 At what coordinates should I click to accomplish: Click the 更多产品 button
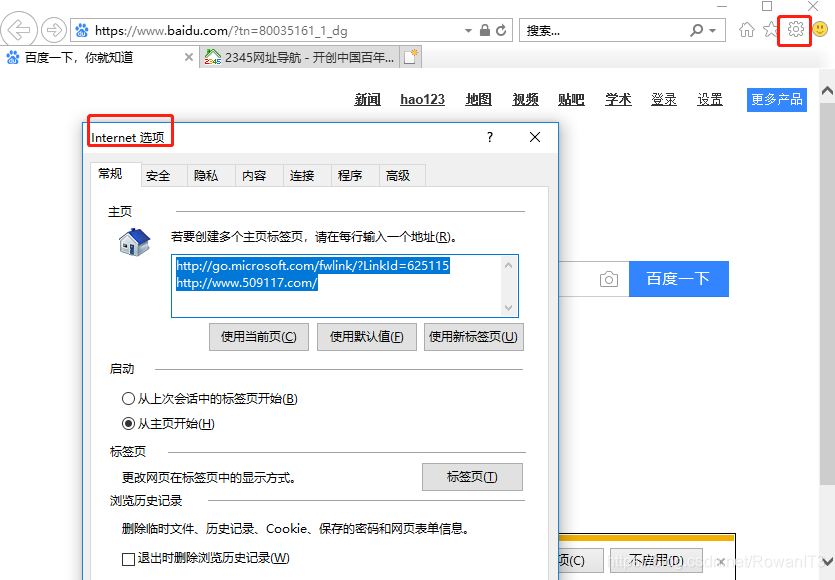point(776,100)
